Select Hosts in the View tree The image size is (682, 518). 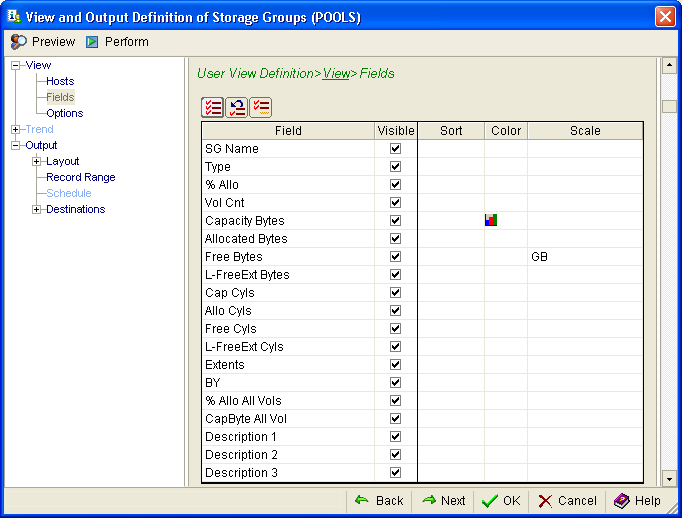pyautogui.click(x=60, y=81)
